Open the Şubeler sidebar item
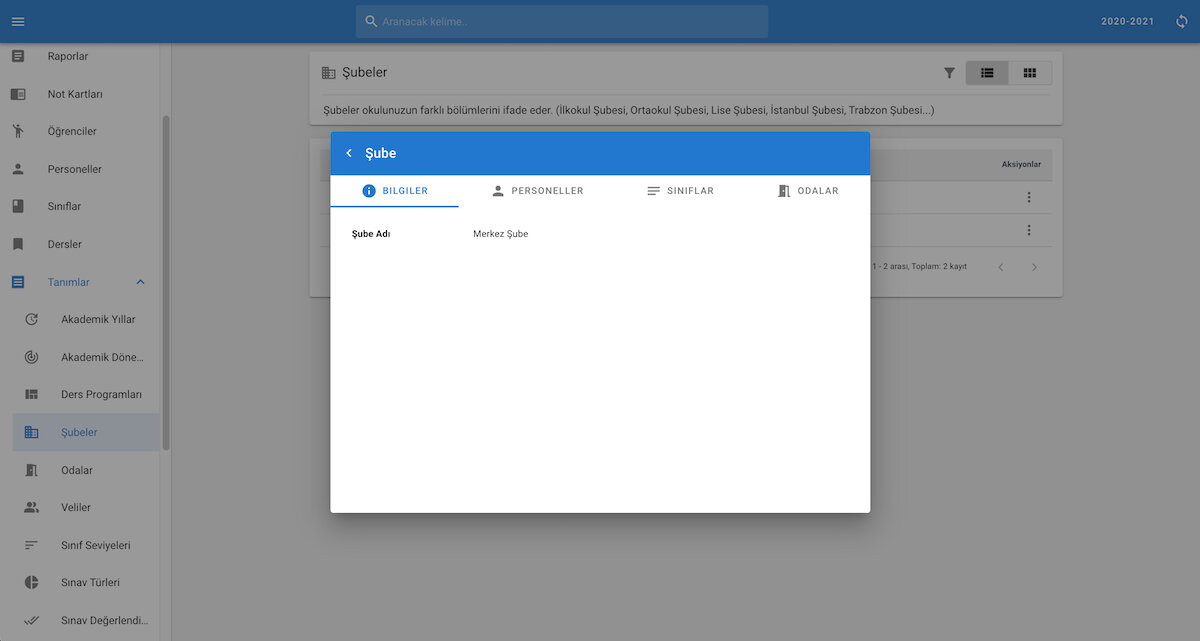The image size is (1200, 641). tap(86, 432)
